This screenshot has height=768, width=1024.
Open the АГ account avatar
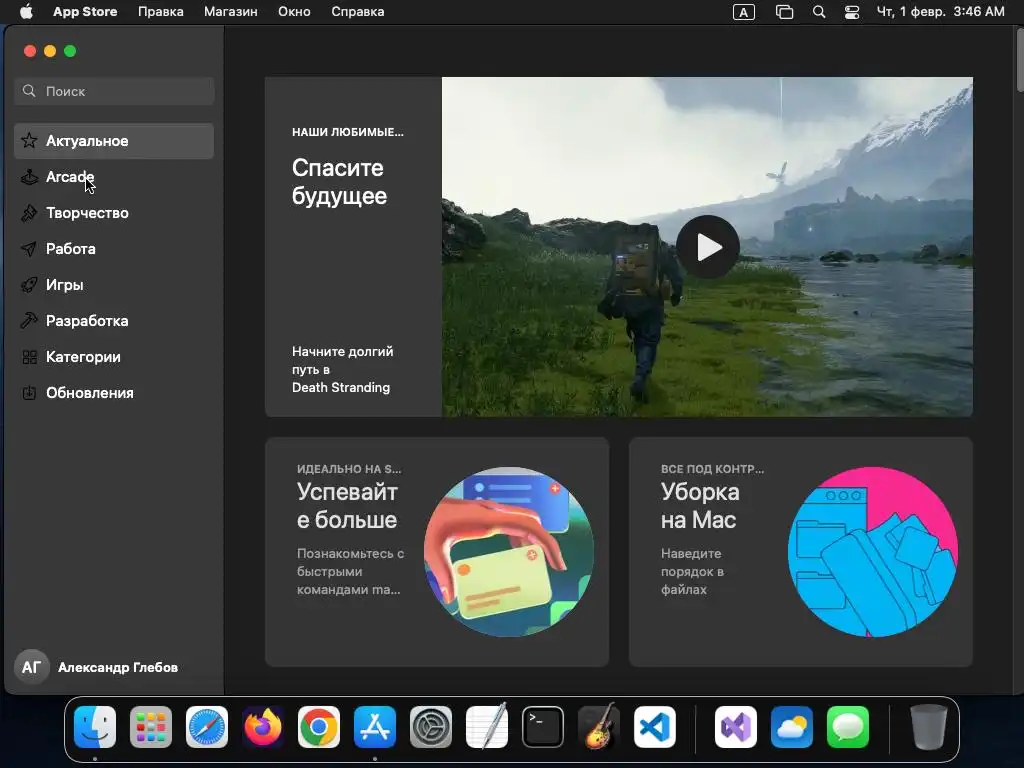pos(31,667)
